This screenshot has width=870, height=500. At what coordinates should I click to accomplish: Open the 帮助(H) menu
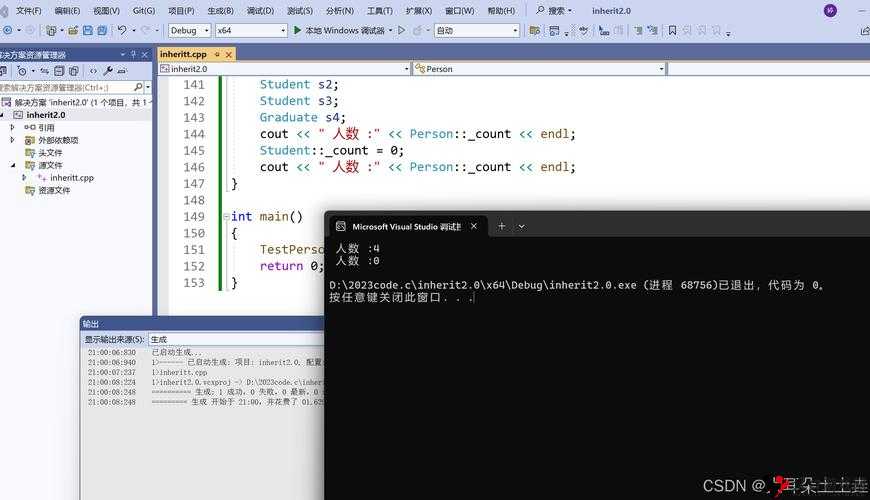pos(501,11)
